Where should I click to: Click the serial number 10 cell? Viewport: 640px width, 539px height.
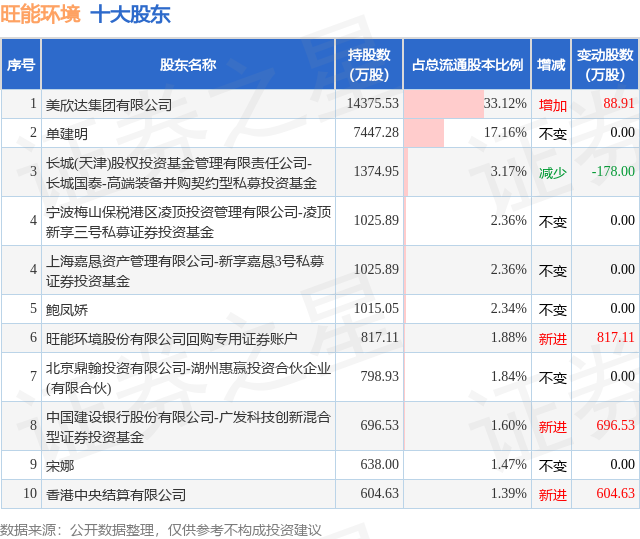point(21,494)
